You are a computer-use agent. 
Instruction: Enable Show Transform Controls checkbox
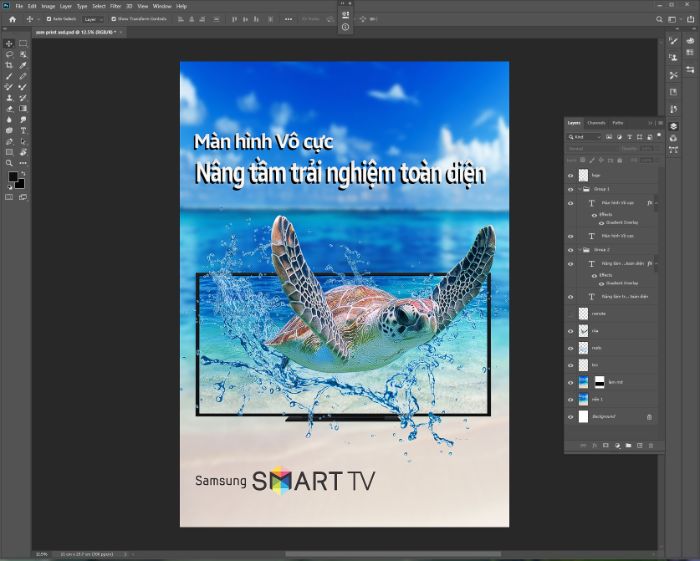coord(113,19)
